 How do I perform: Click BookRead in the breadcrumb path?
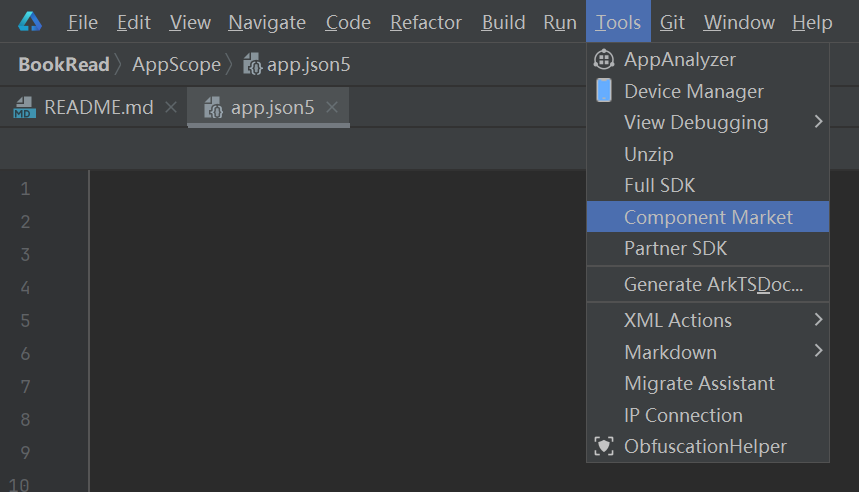64,65
